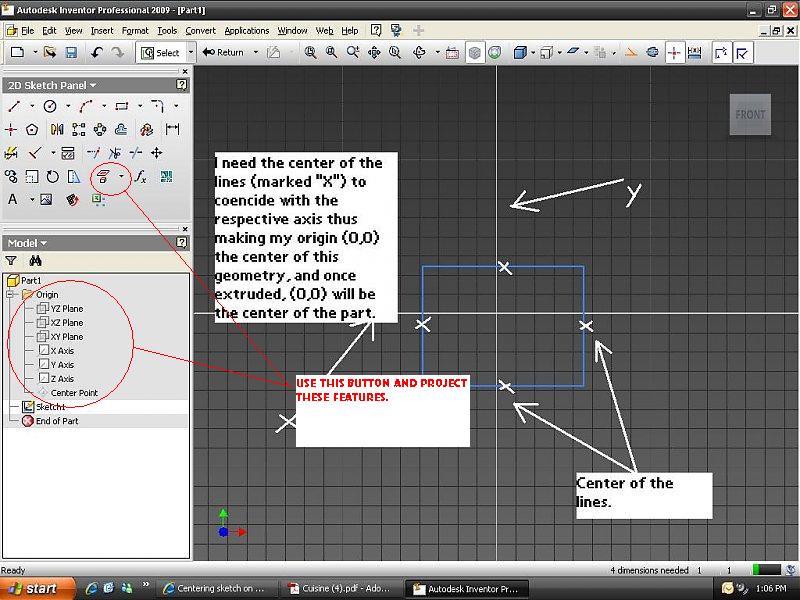
Task: Open the fx Parameters tool
Action: click(x=141, y=177)
